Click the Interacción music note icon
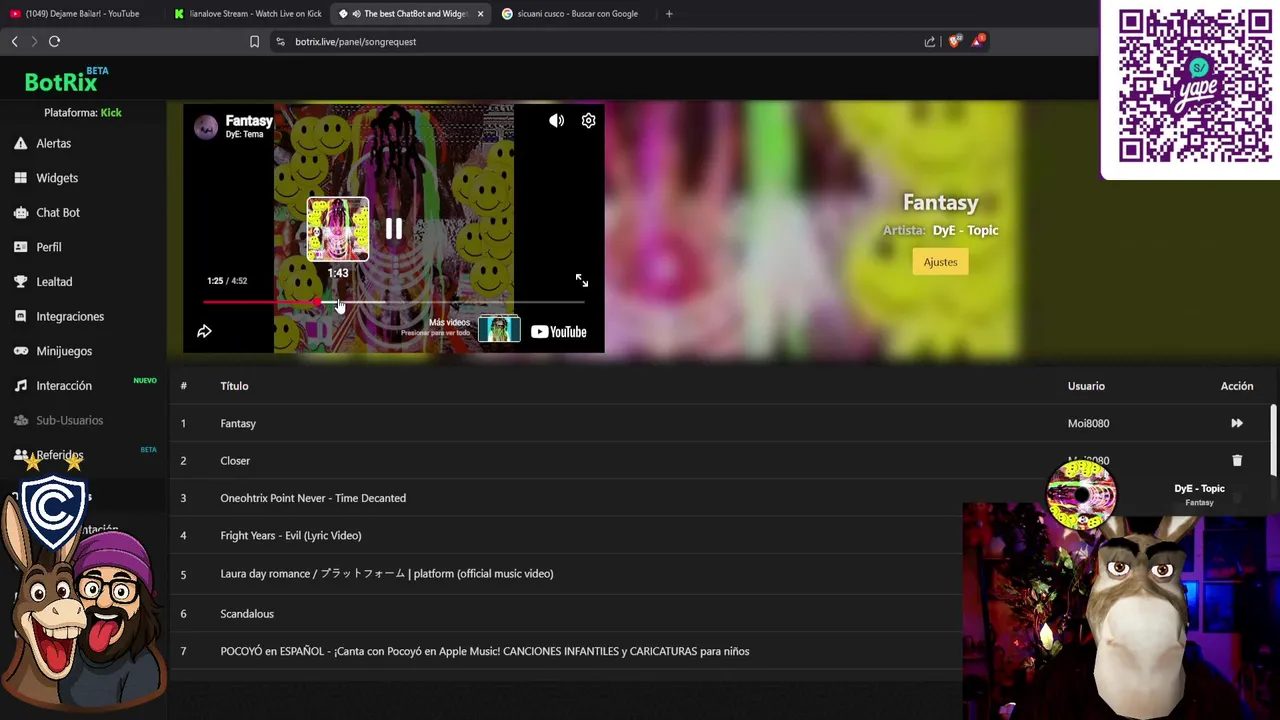Screen dimensions: 1280x720 [20, 385]
